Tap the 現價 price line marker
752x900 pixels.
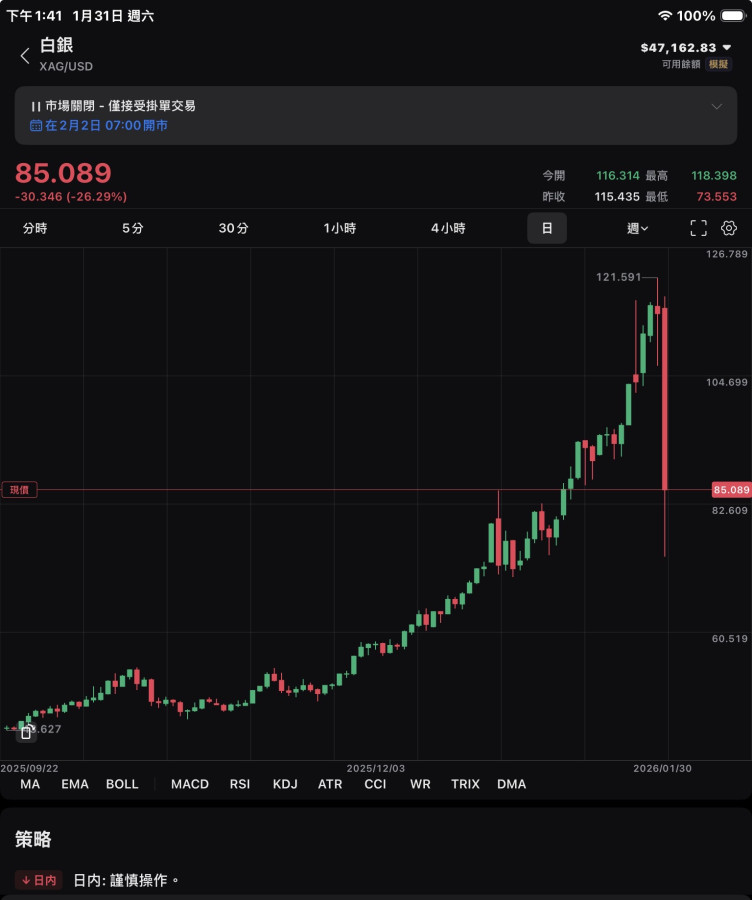(x=20, y=490)
